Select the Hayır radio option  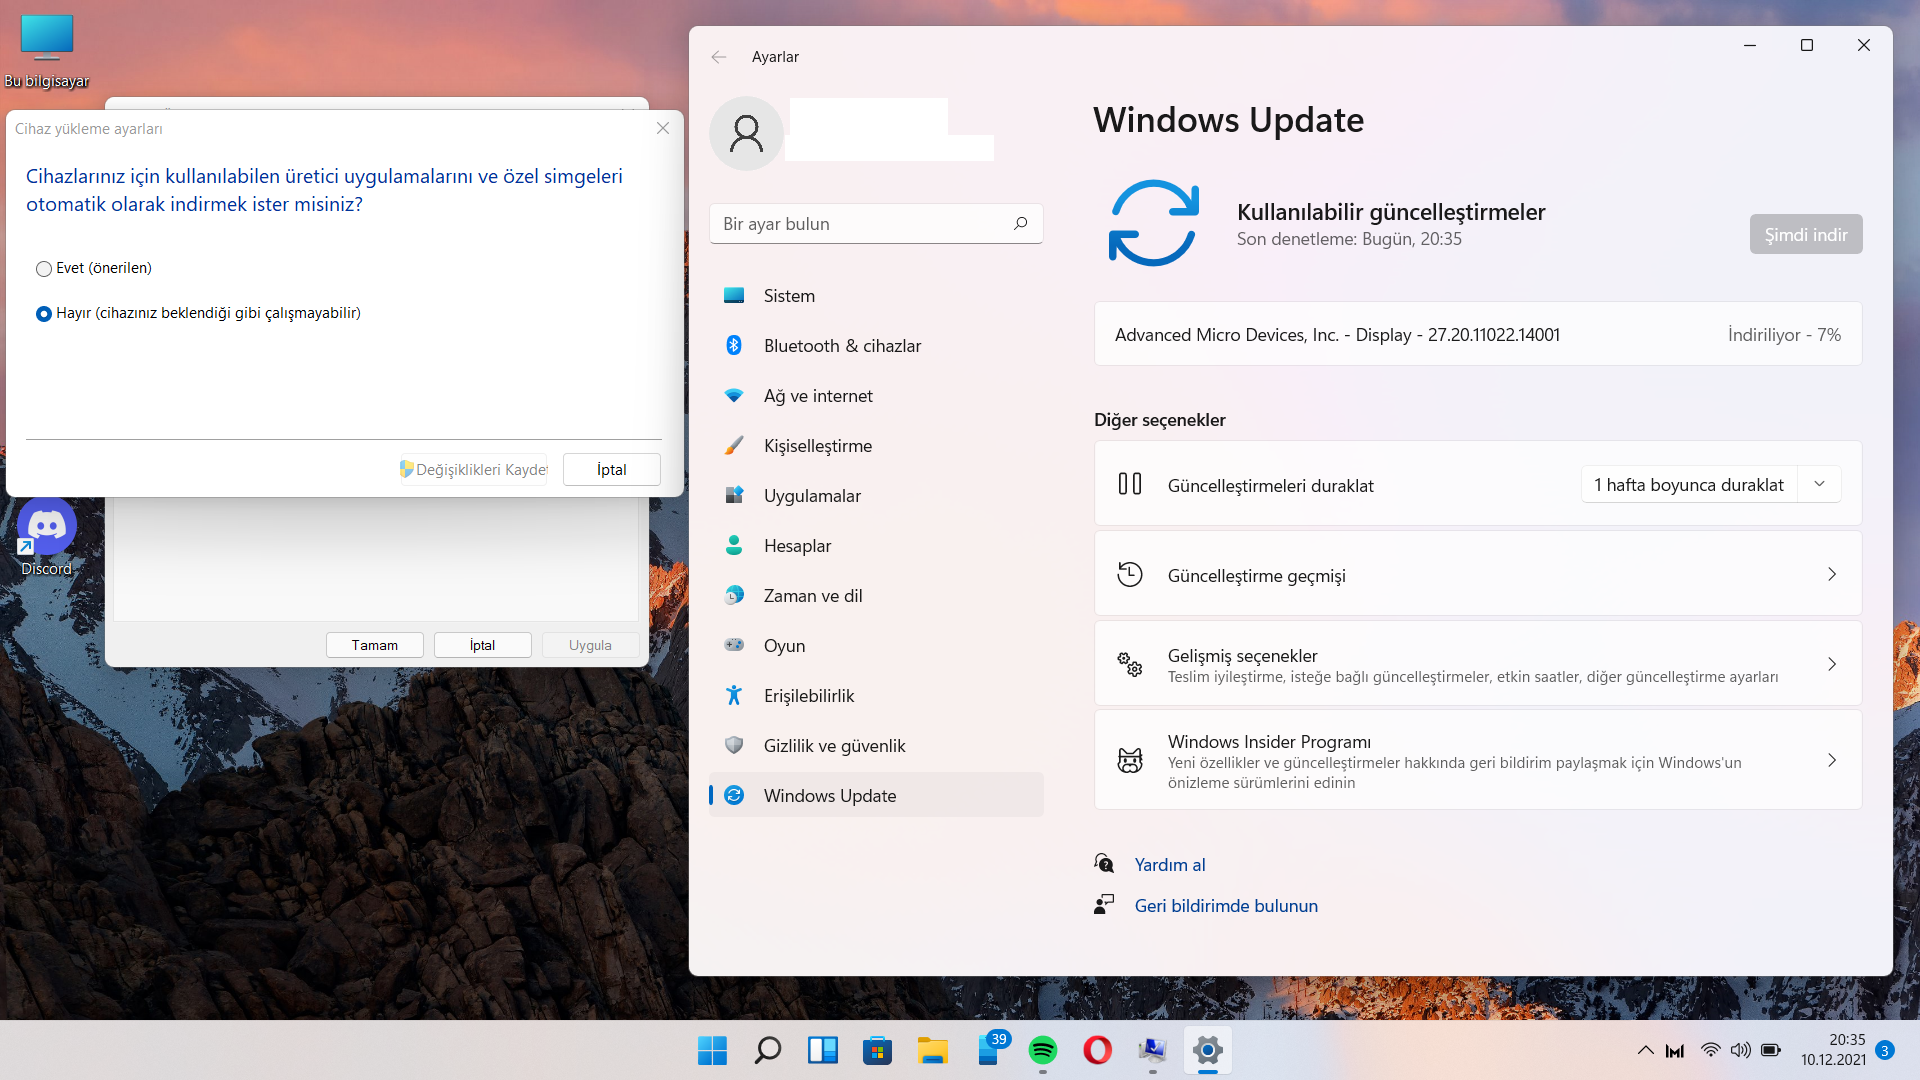click(x=44, y=314)
